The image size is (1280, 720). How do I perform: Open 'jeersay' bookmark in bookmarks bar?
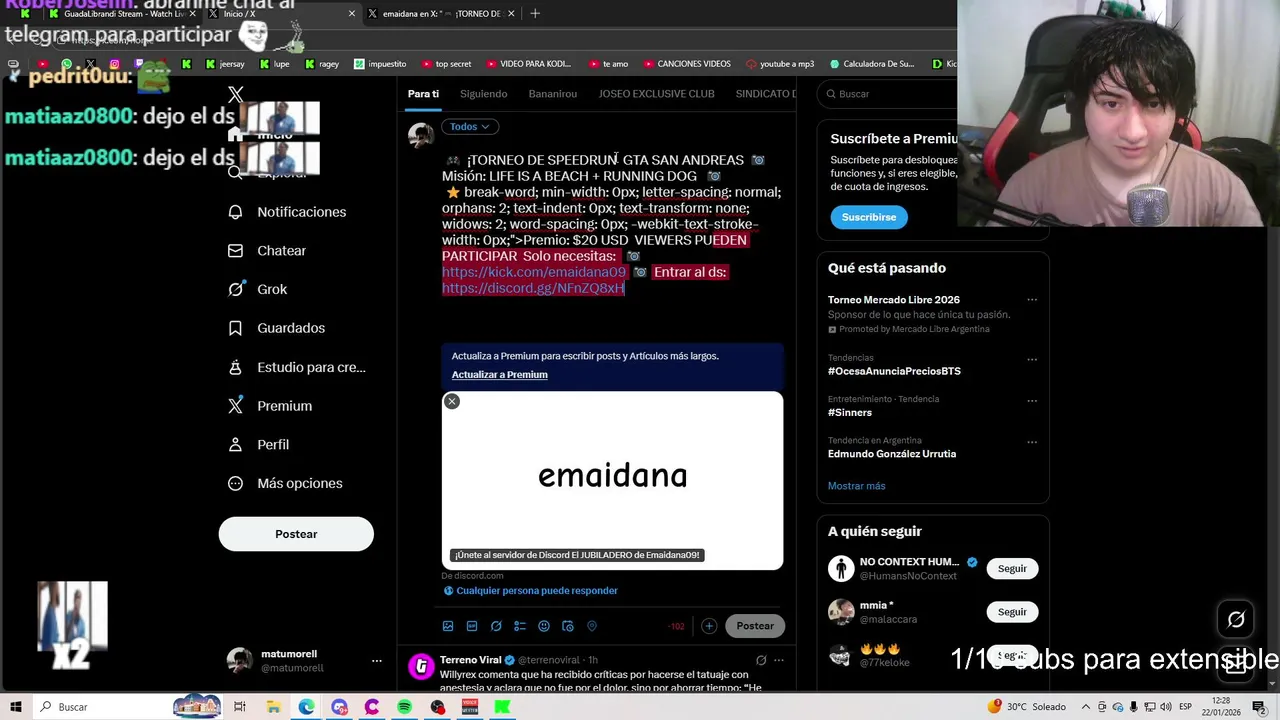click(225, 64)
